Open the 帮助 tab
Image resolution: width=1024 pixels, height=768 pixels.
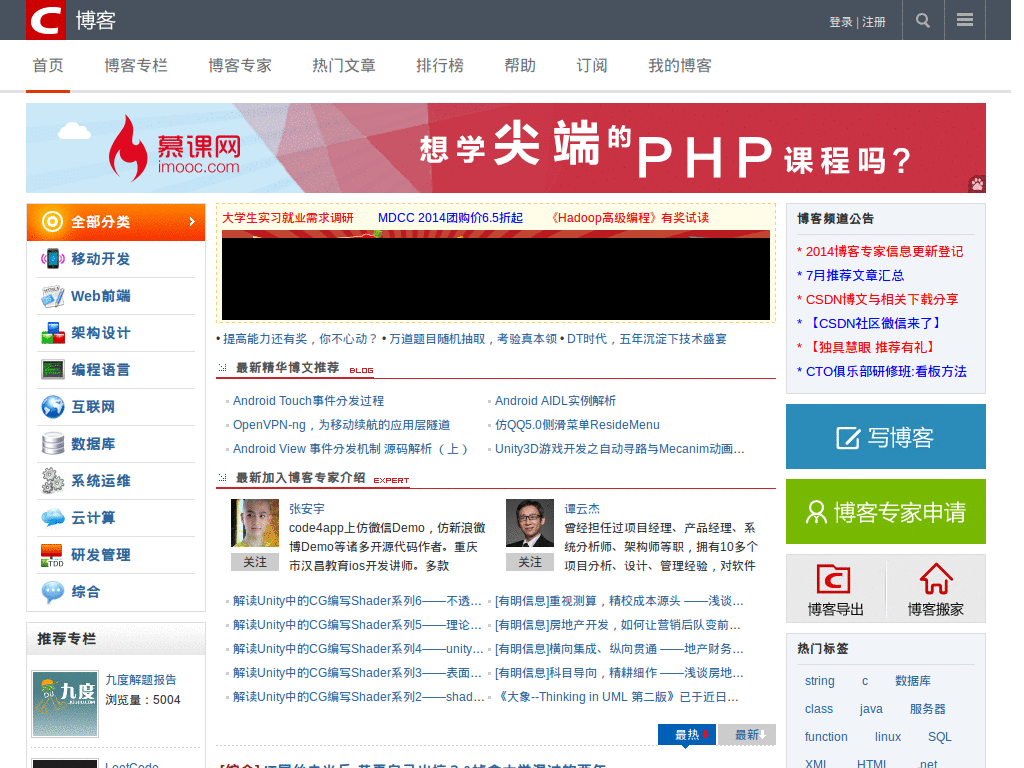520,65
